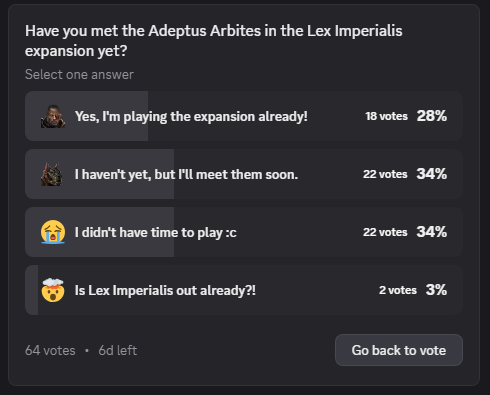Click the poll question about Adeptus Arbites
The image size is (490, 395).
(x=214, y=41)
